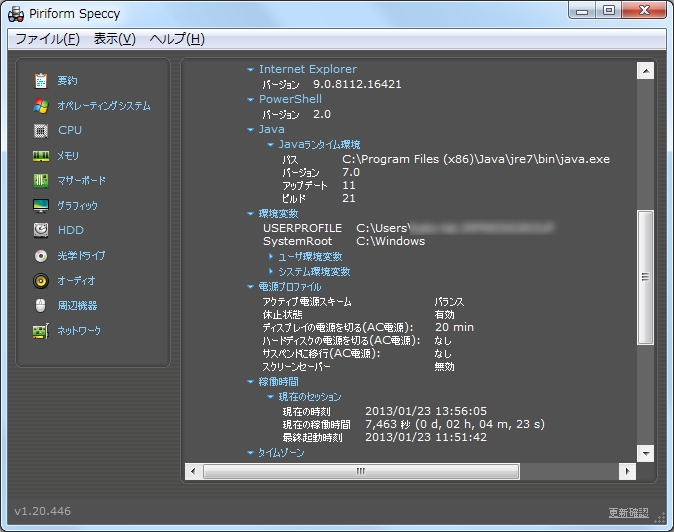Click the Speccy app icon in title bar
674x532 pixels.
pyautogui.click(x=16, y=14)
